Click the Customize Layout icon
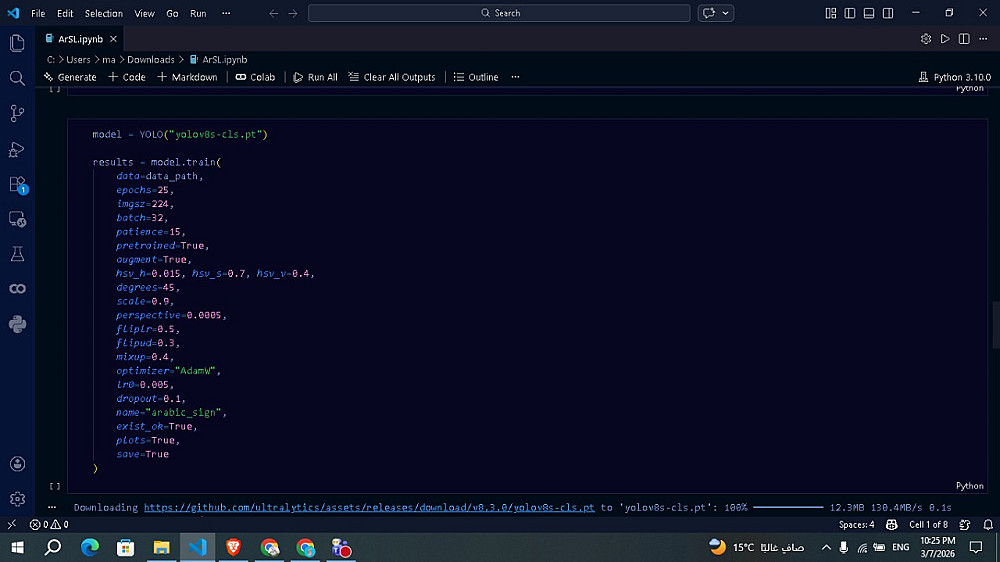1000x562 pixels. [830, 13]
